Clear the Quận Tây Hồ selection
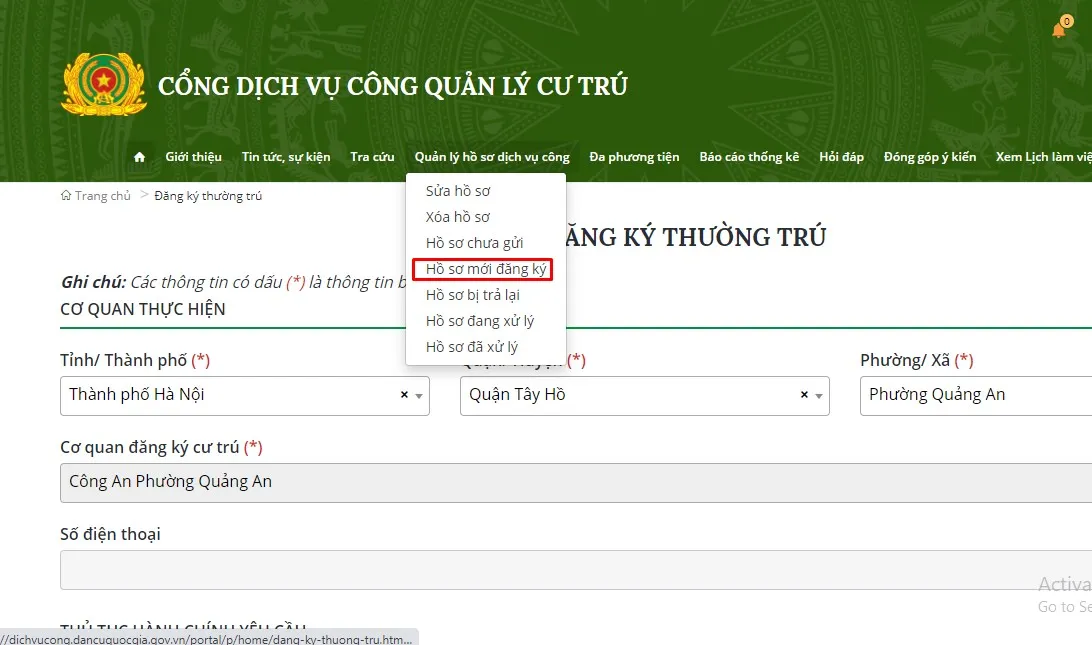 pos(804,395)
